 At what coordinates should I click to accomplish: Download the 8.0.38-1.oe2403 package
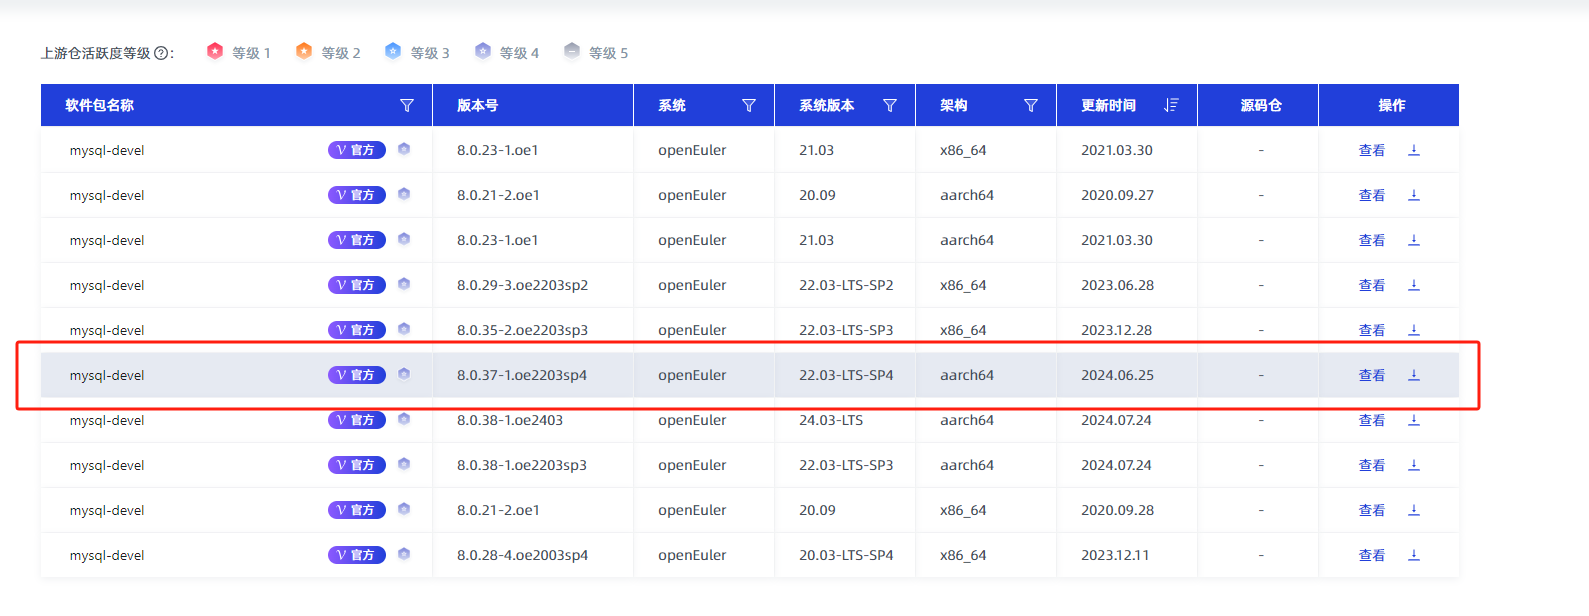click(1413, 420)
